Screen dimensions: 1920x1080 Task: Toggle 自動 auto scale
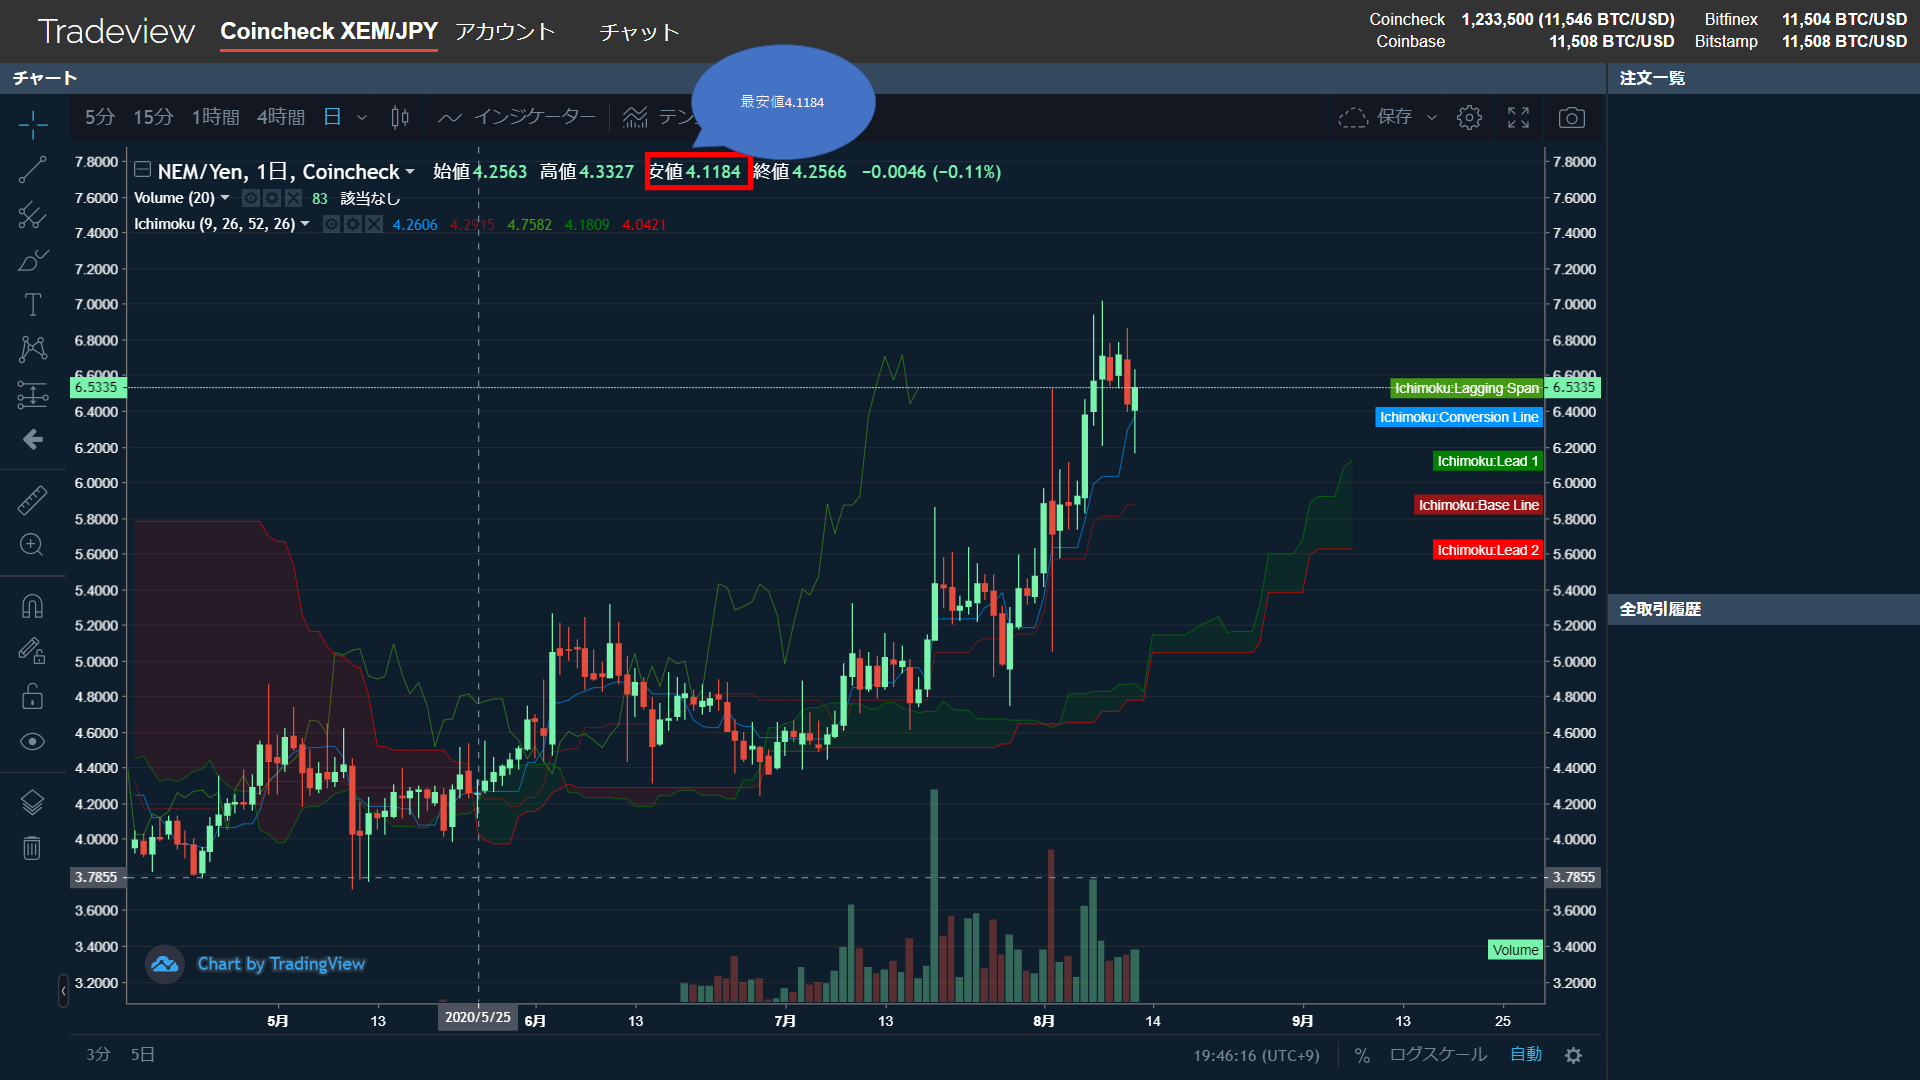1526,1055
